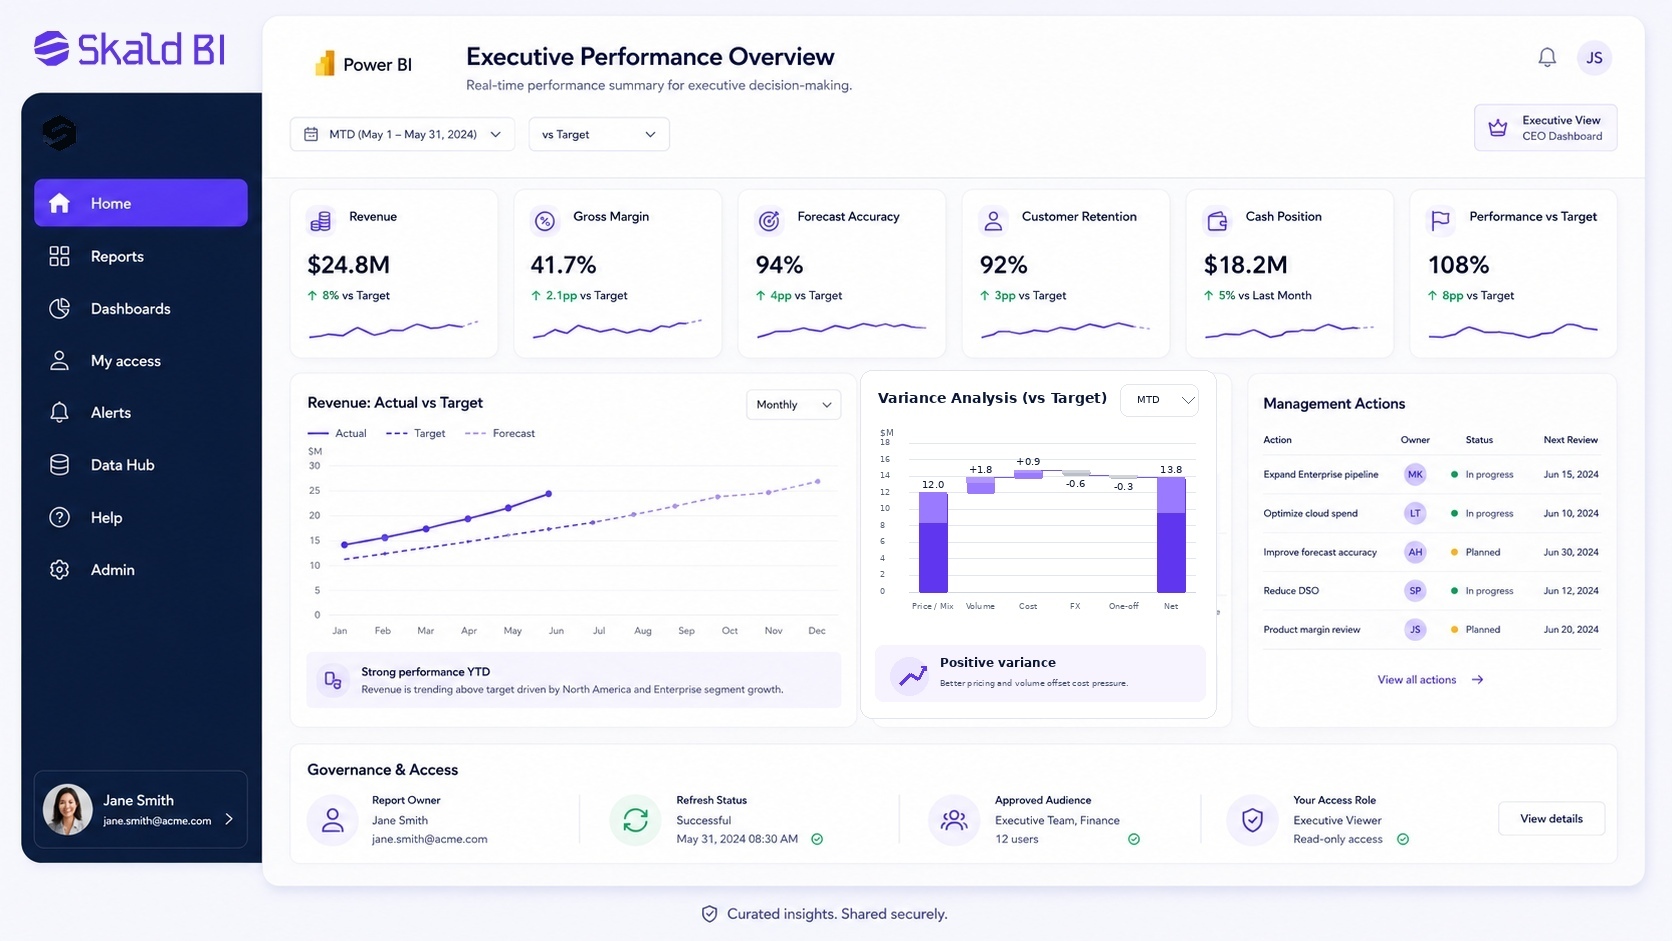1672x941 pixels.
Task: Click the sidebar collapsed Skald logo icon
Action: [x=59, y=132]
